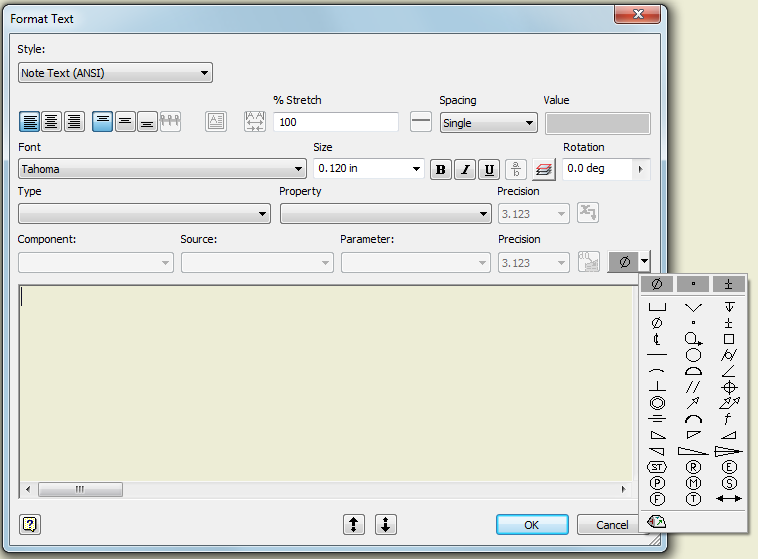Select right justification alignment button
The image size is (758, 559).
coord(74,121)
